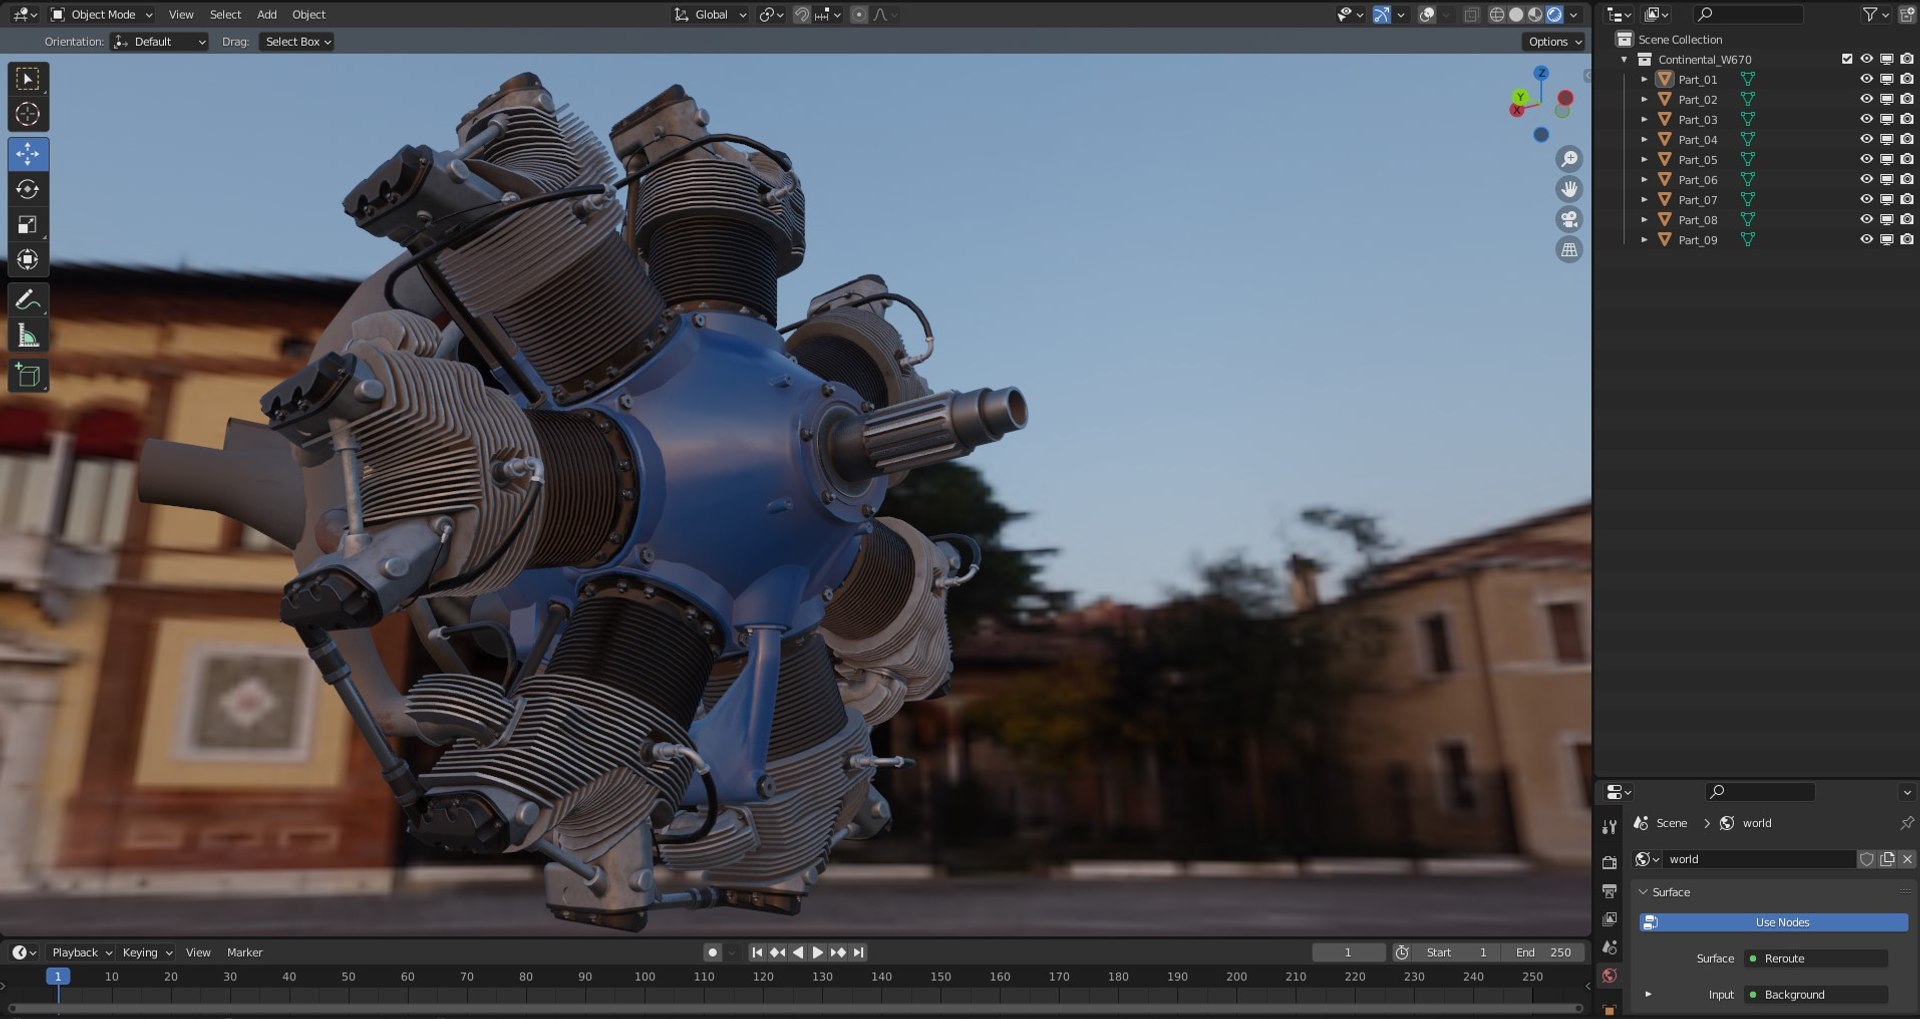Image resolution: width=1920 pixels, height=1019 pixels.
Task: Hide Part_05 in viewport eye icon
Action: 1866,159
